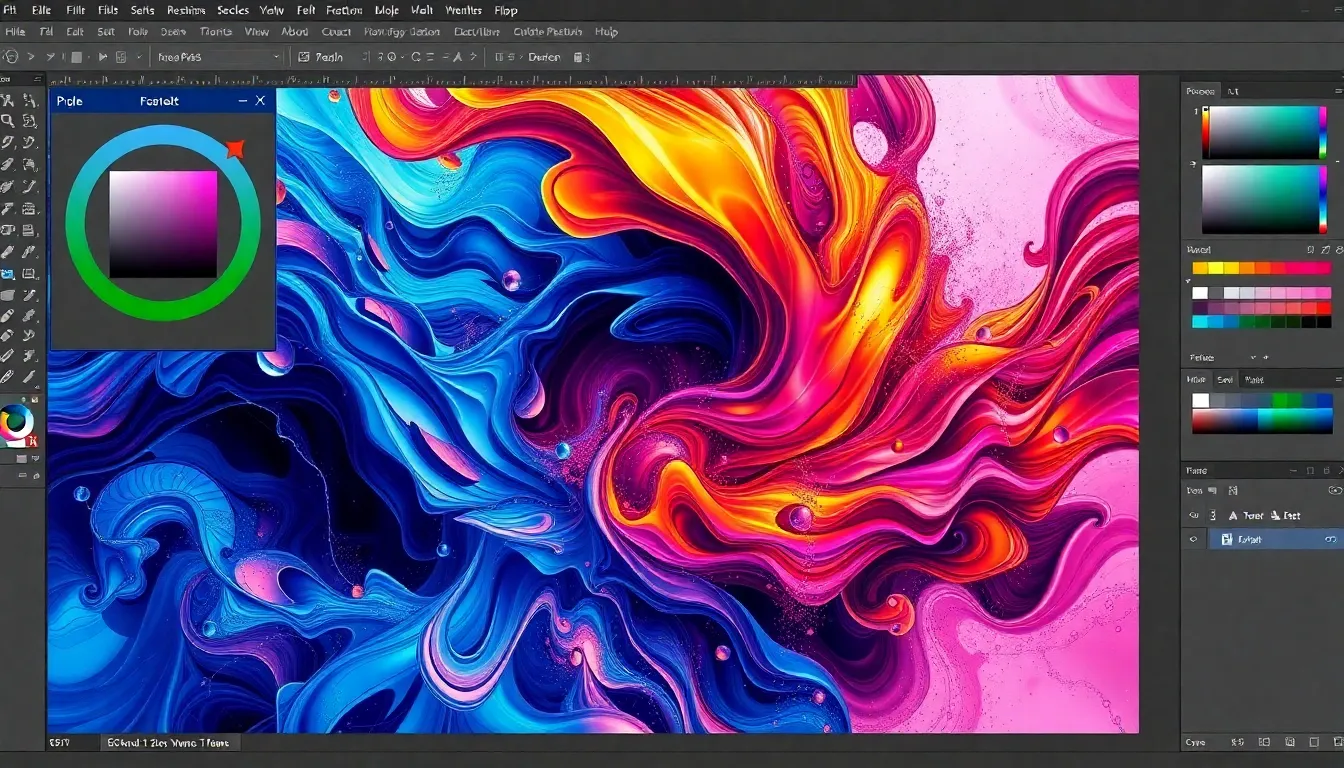The image size is (1344, 768).
Task: Open 'Culate Peatish' in the second menu row
Action: tap(547, 32)
